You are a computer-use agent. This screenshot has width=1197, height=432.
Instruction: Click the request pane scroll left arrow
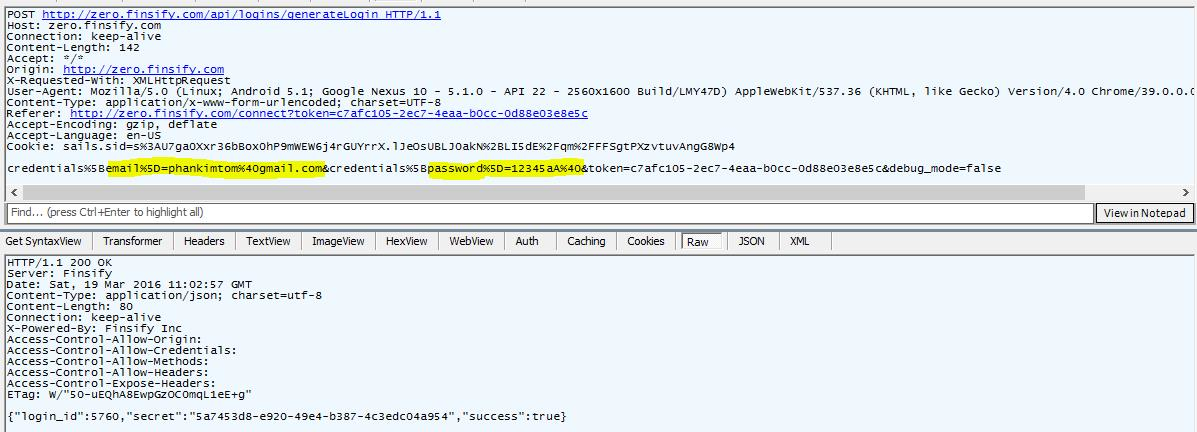(10, 192)
